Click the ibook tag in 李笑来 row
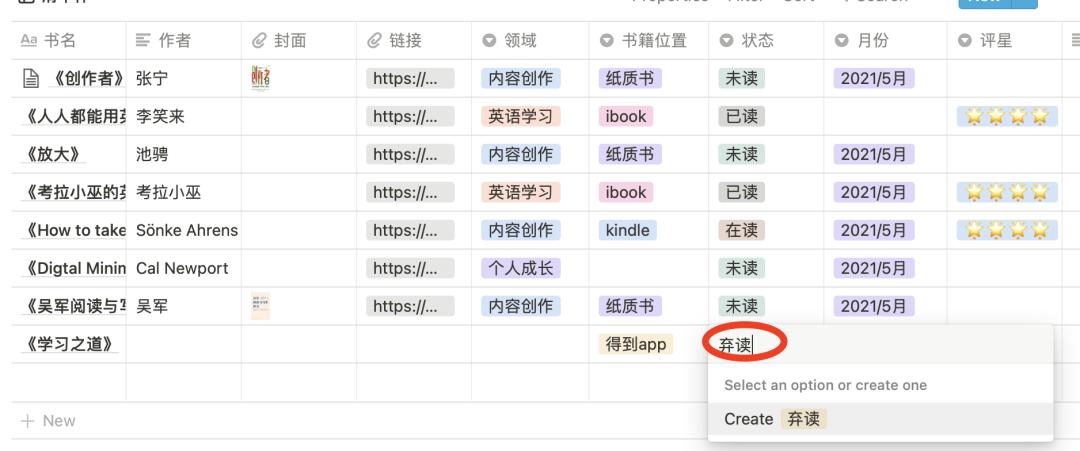1080x451 pixels. [x=626, y=116]
